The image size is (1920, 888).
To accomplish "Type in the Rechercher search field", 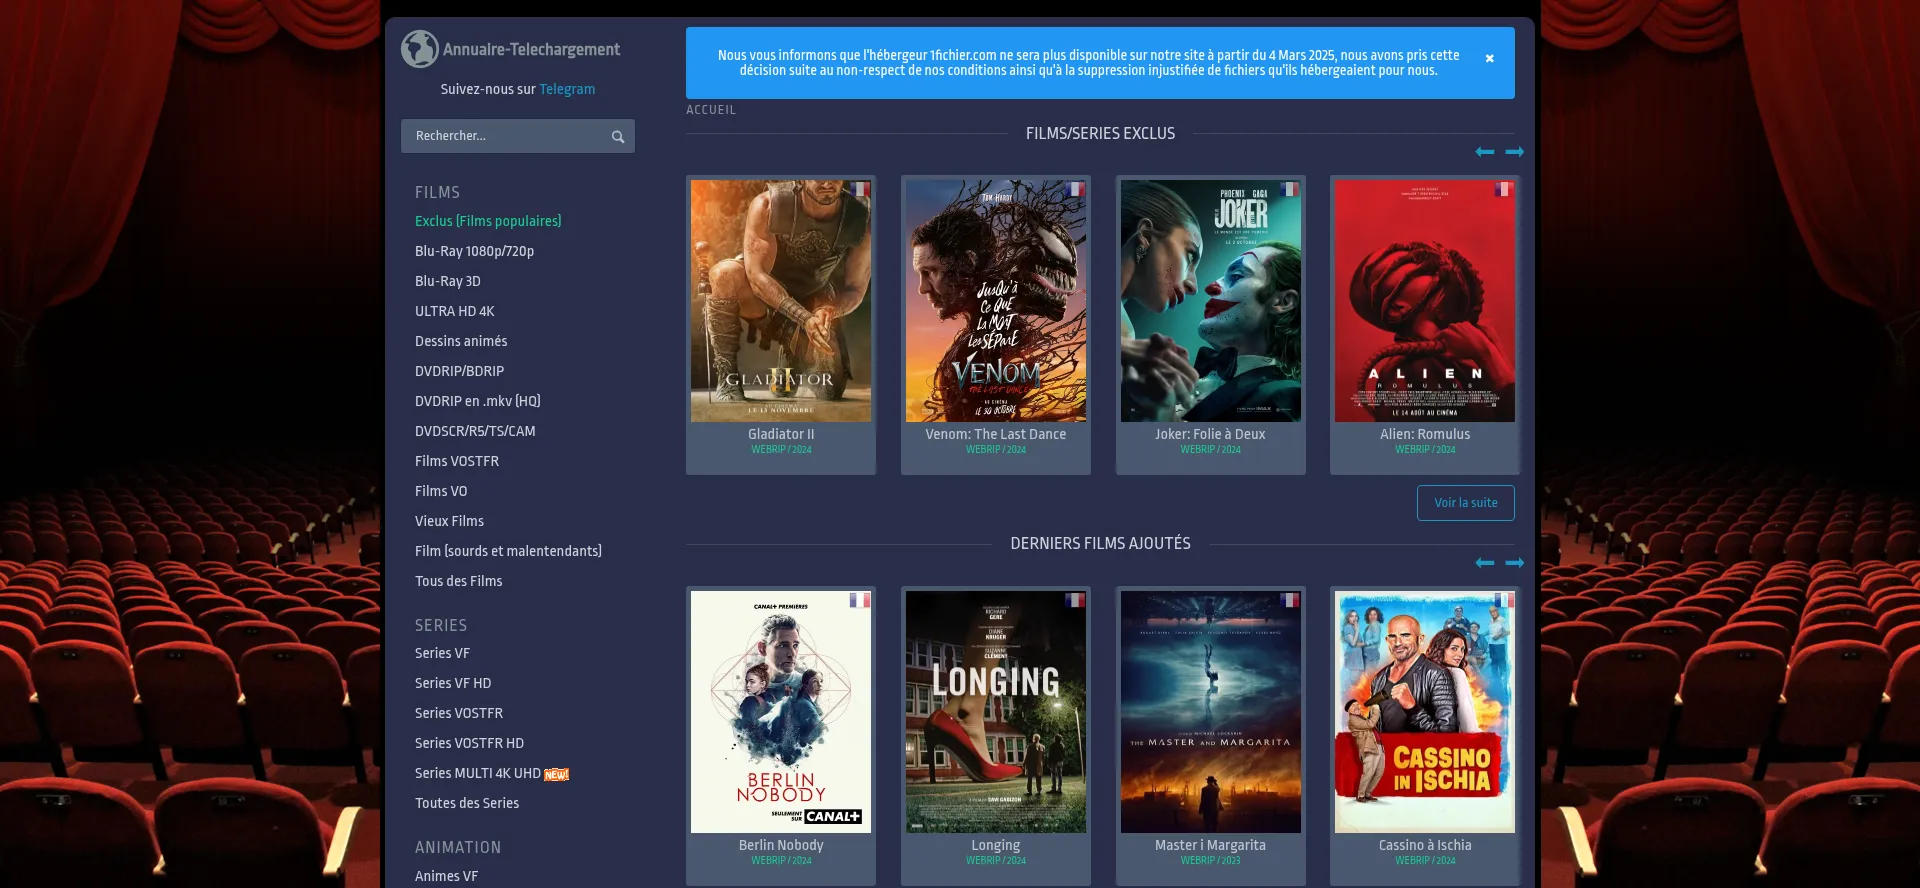I will click(x=505, y=136).
